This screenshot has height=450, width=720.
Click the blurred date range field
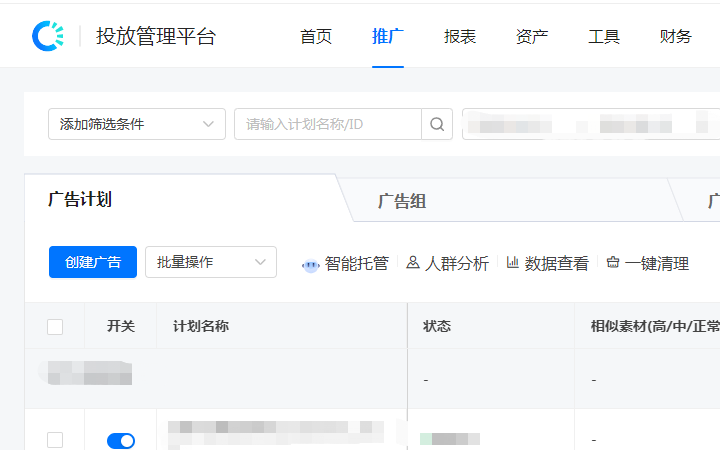[591, 124]
